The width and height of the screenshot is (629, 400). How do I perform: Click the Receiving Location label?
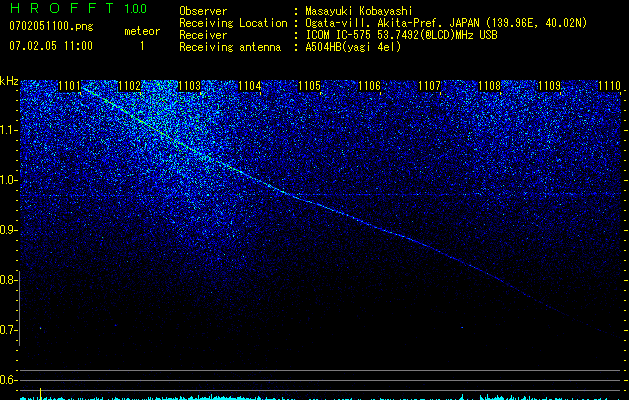(x=233, y=23)
